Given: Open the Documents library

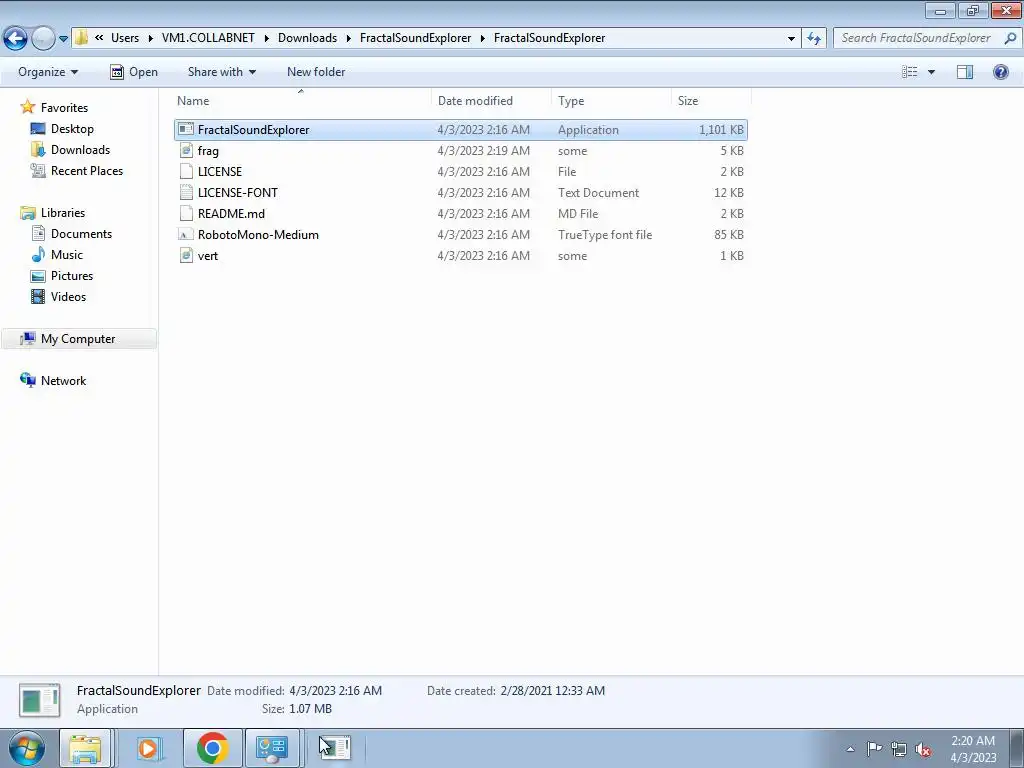Looking at the screenshot, I should coord(81,234).
